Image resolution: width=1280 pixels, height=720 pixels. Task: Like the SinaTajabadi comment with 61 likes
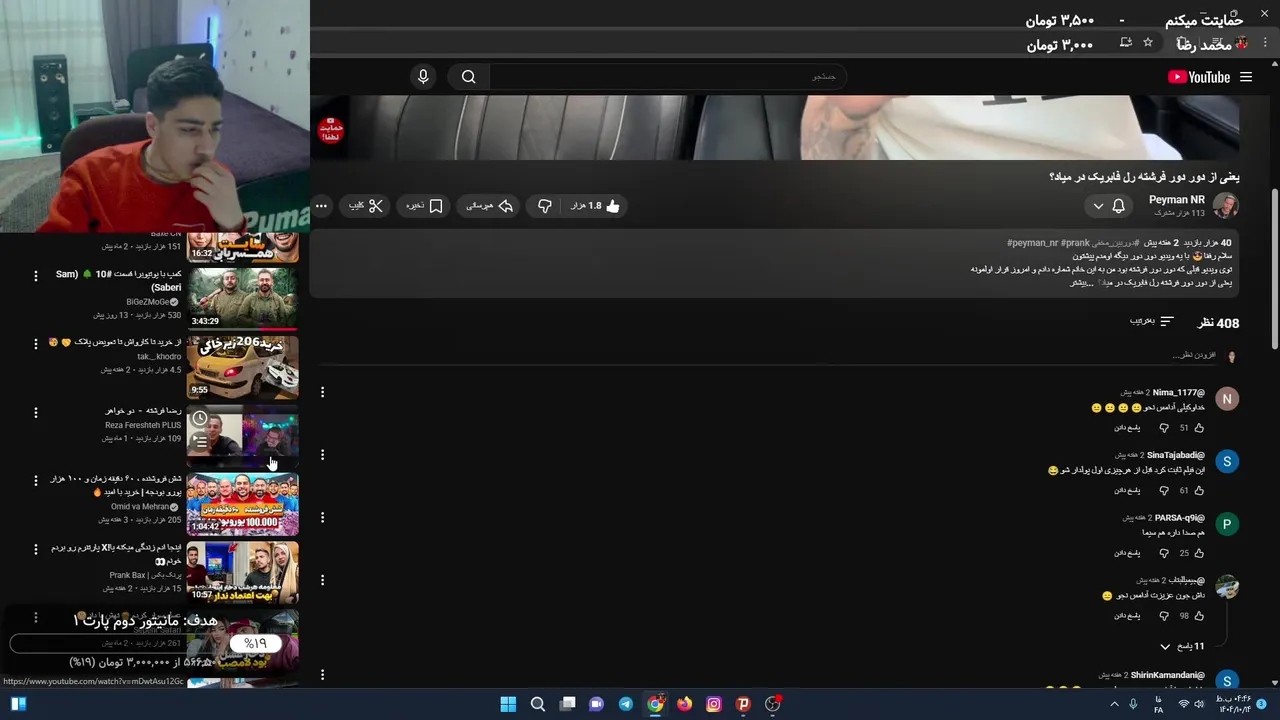1199,491
